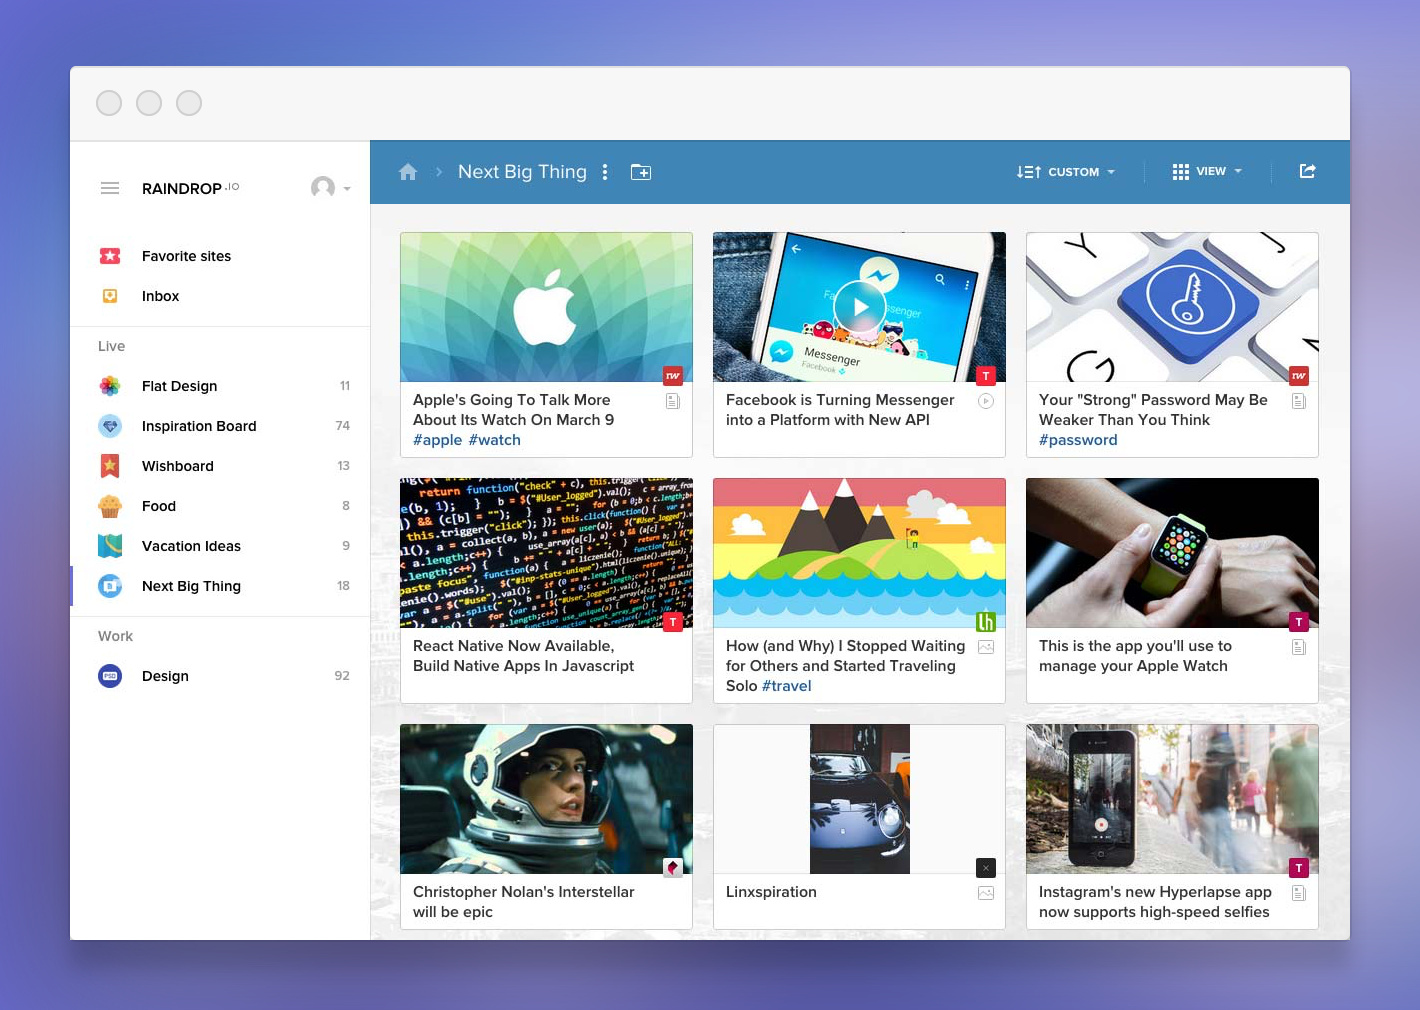Open the Instagram Hyperlapse phone thumbnail
This screenshot has height=1010, width=1420.
point(1172,799)
